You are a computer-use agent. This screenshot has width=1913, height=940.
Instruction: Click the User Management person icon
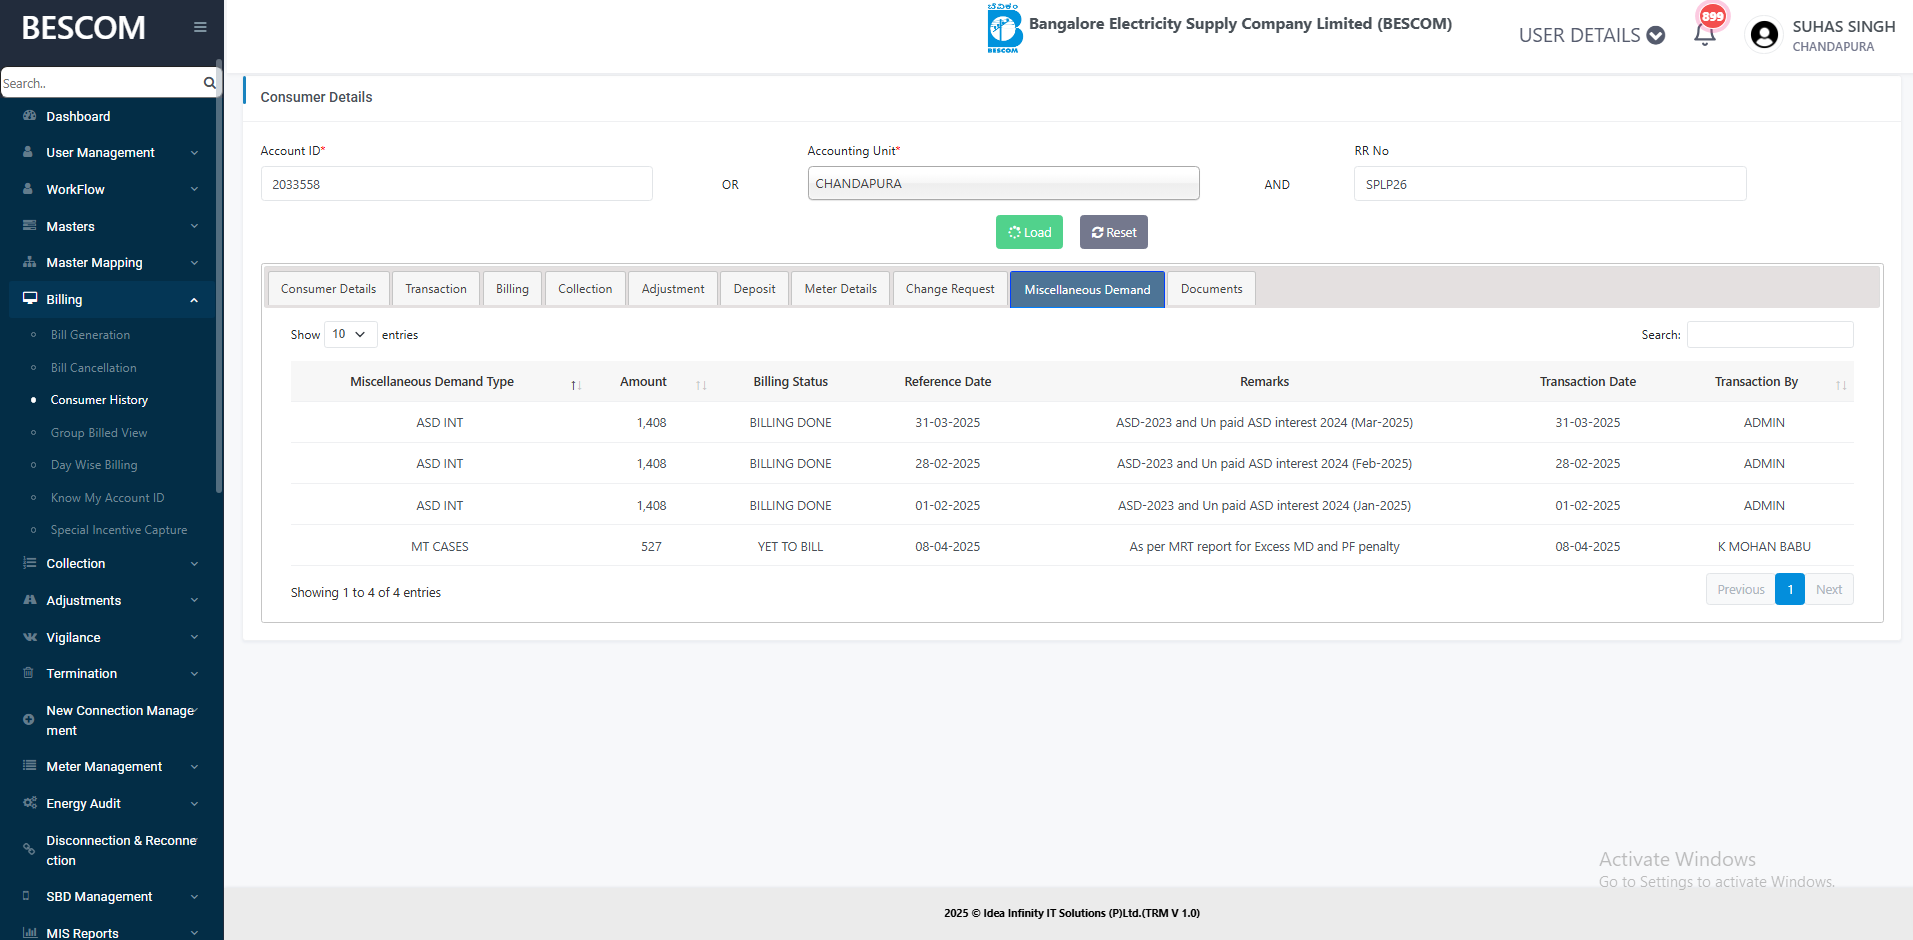click(29, 152)
